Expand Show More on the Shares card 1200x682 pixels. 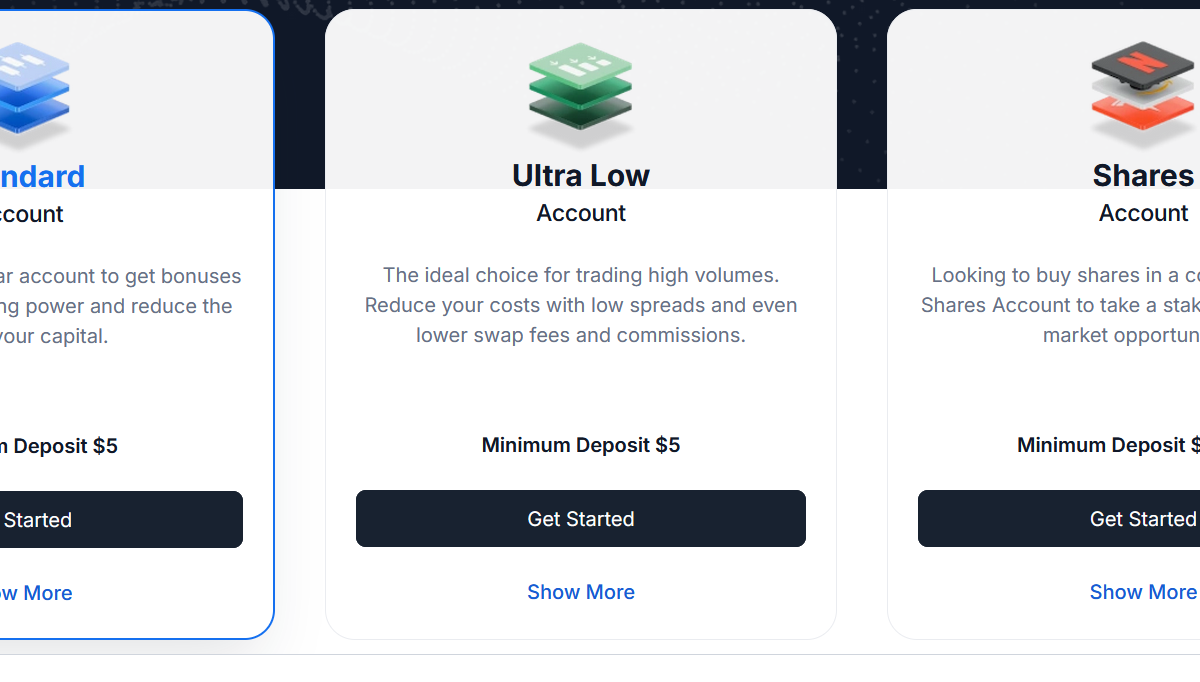1143,591
